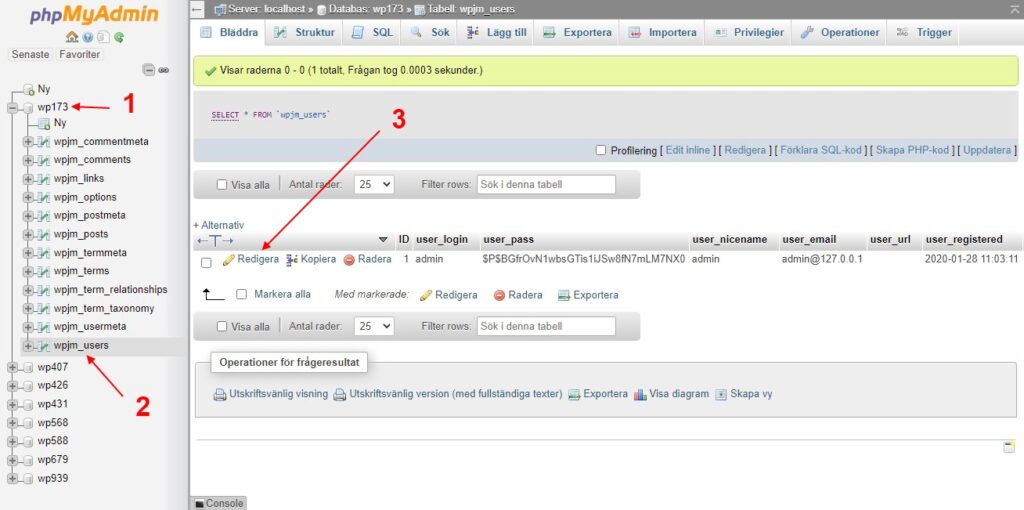Collapse all tree nodes with minus icon
1024x510 pixels.
tap(149, 70)
